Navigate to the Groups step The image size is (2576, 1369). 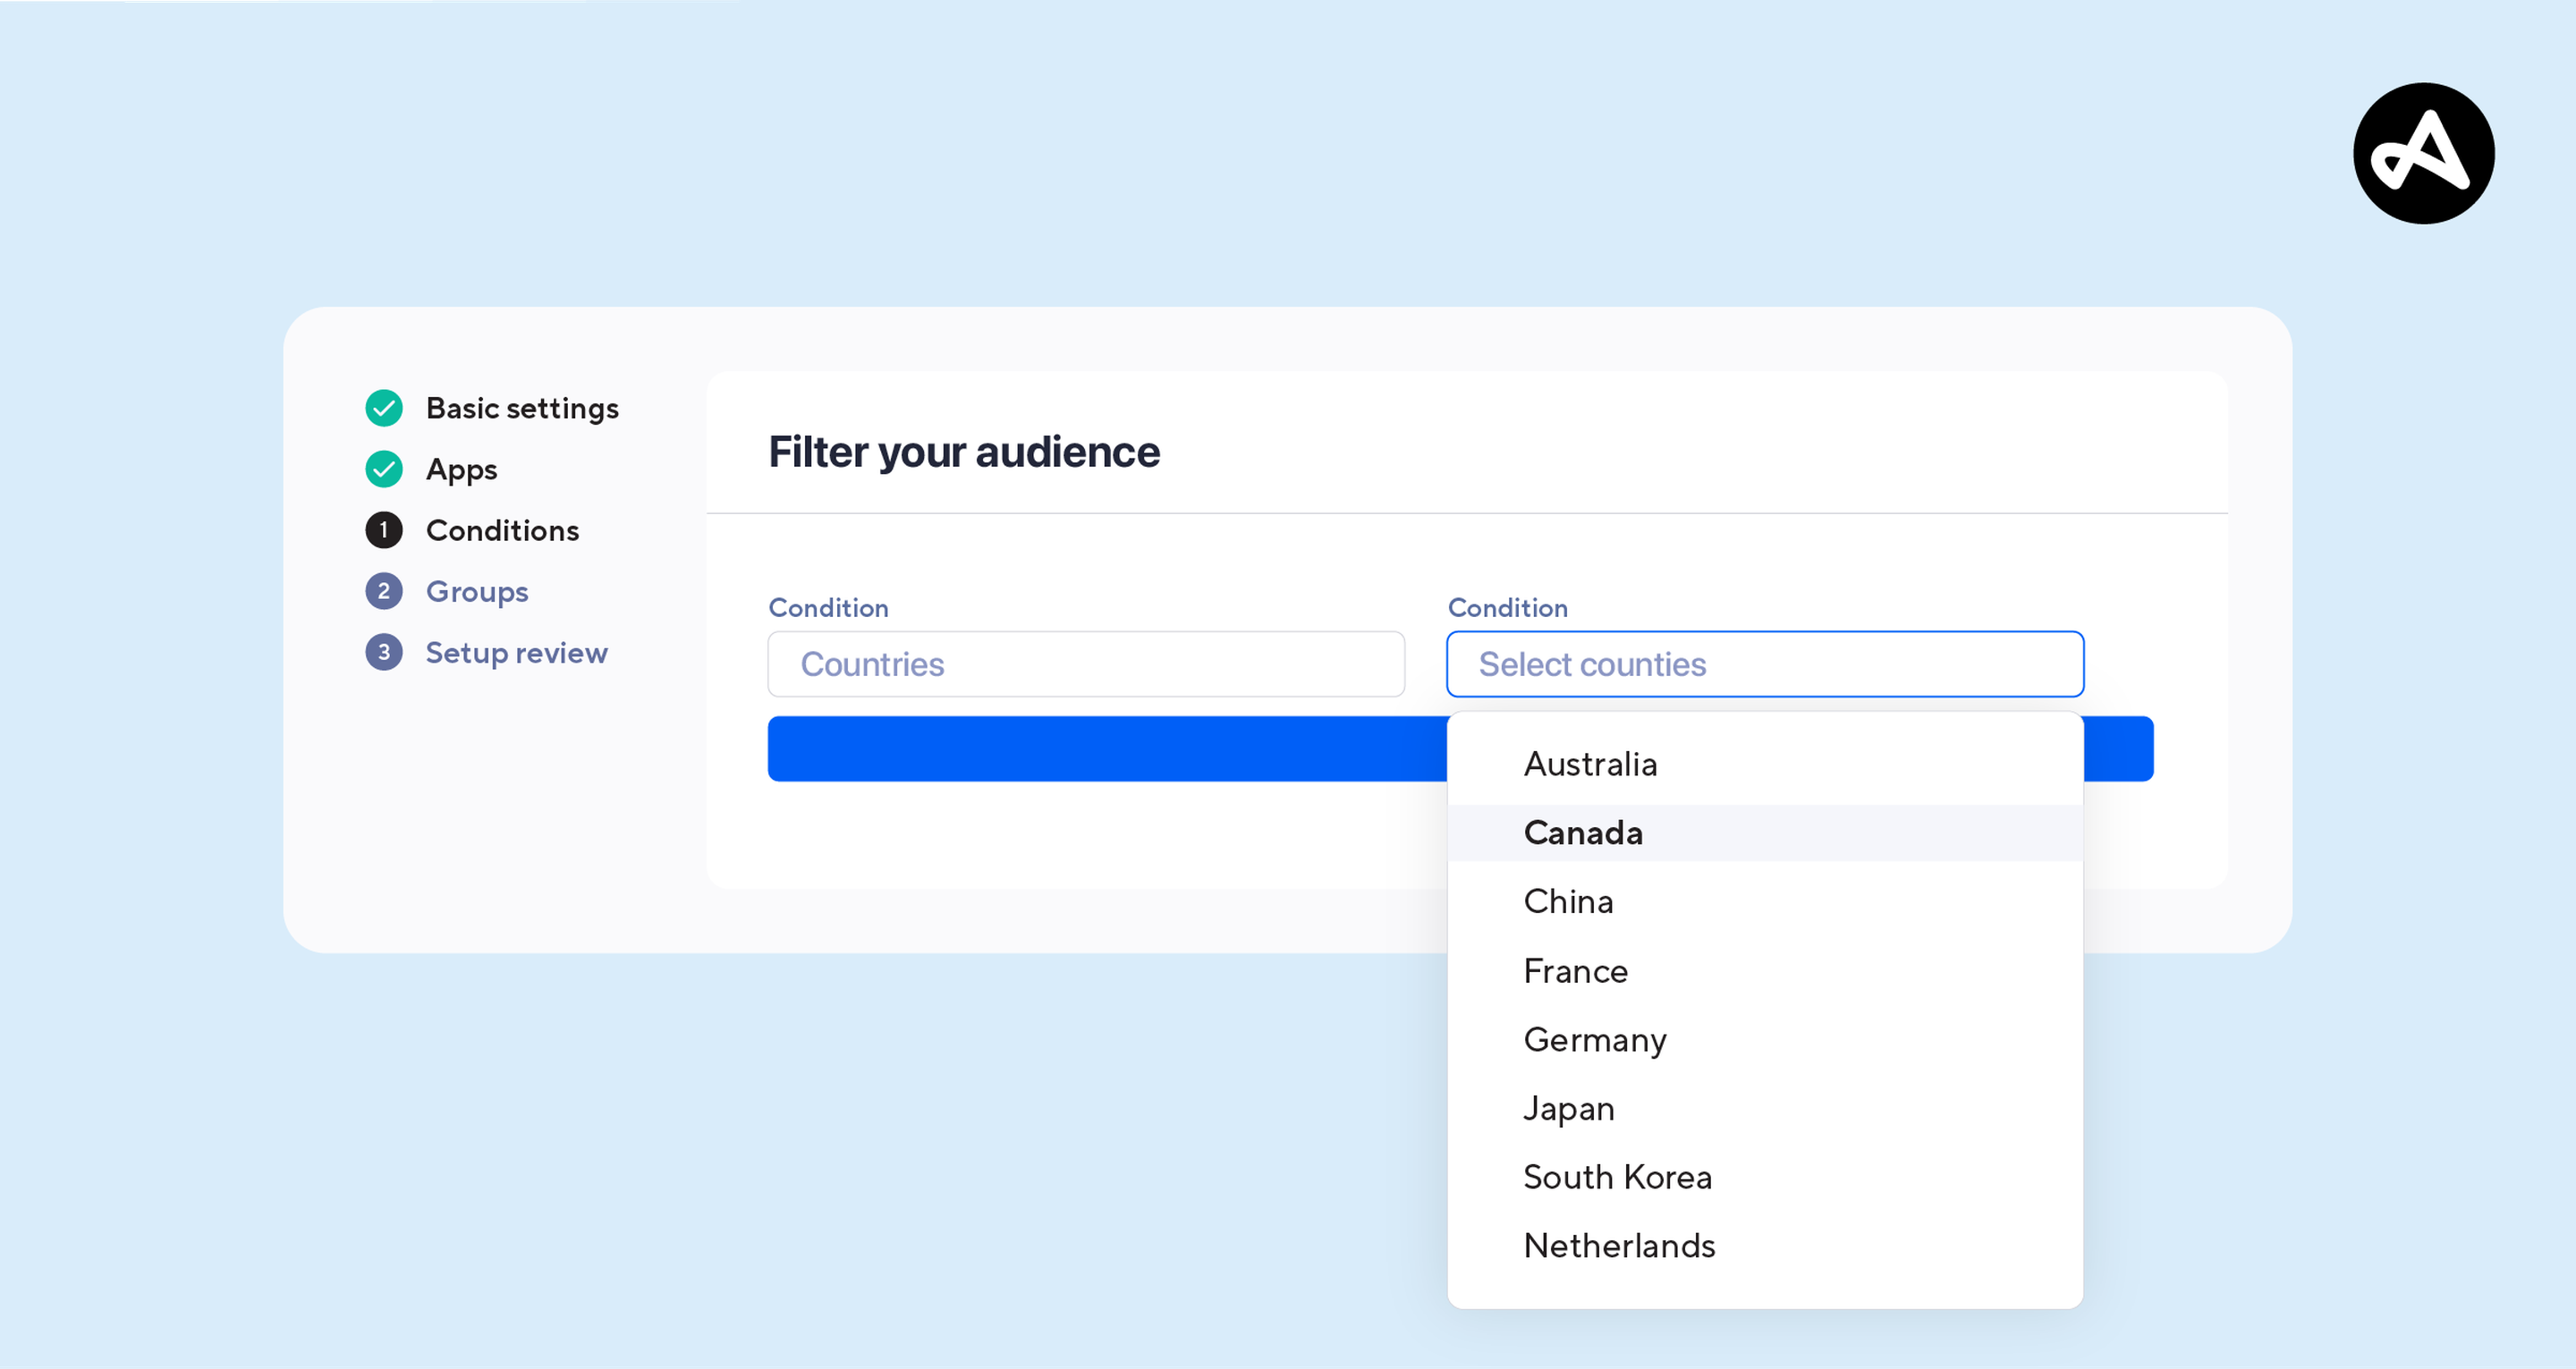pyautogui.click(x=477, y=591)
